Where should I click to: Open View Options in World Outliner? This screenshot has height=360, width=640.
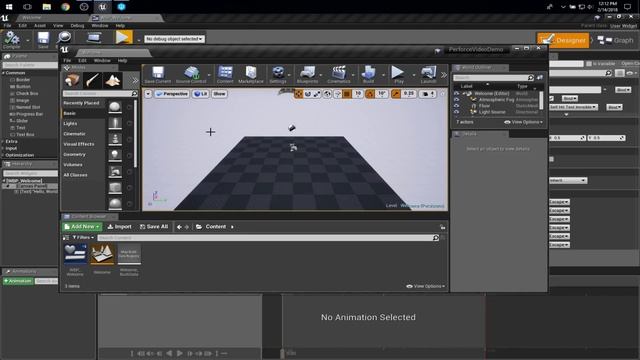click(x=523, y=122)
